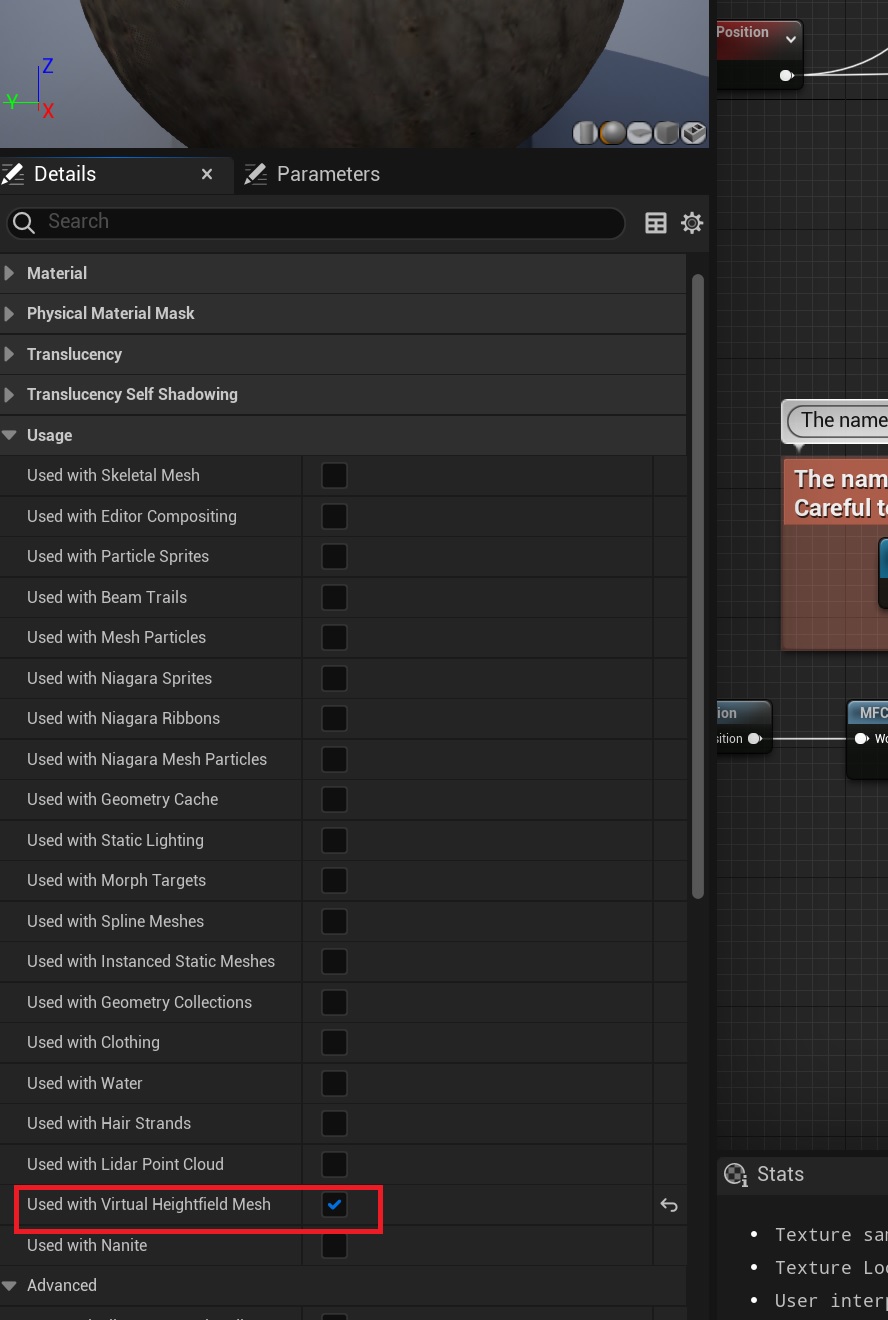Close the Details tab
This screenshot has height=1320, width=888.
pyautogui.click(x=207, y=174)
